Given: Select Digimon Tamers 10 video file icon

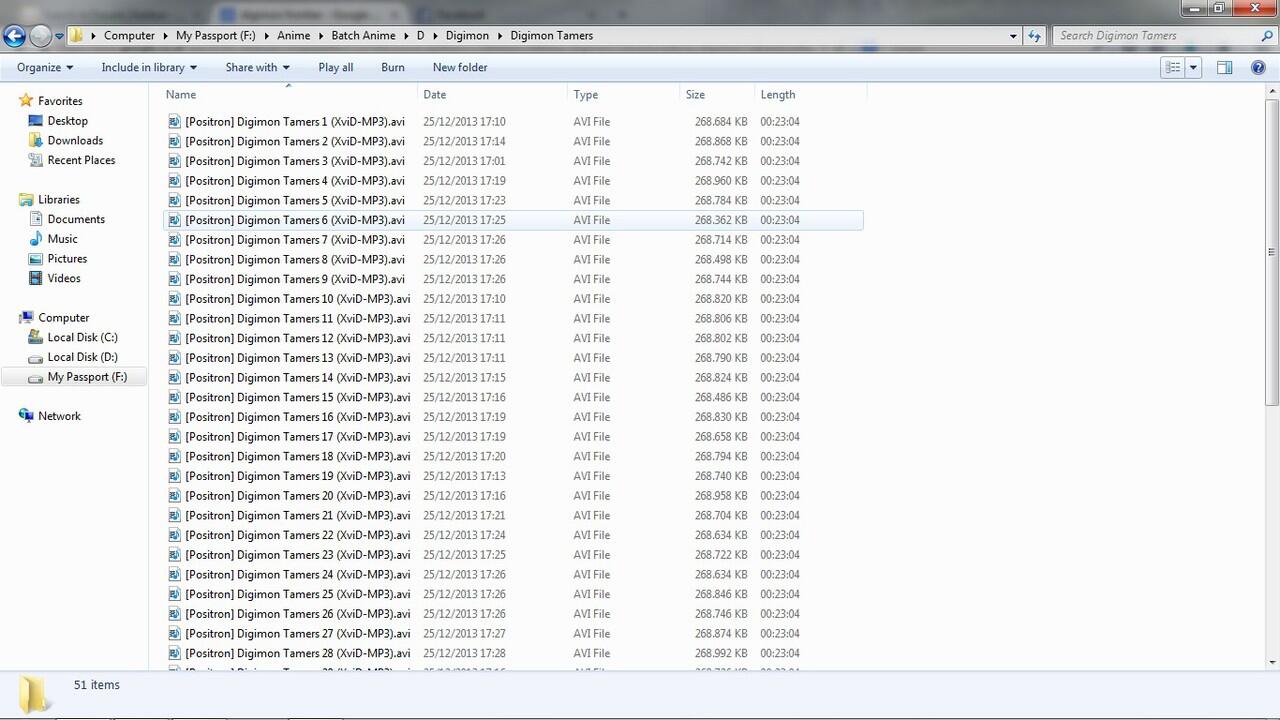Looking at the screenshot, I should click(x=174, y=299).
